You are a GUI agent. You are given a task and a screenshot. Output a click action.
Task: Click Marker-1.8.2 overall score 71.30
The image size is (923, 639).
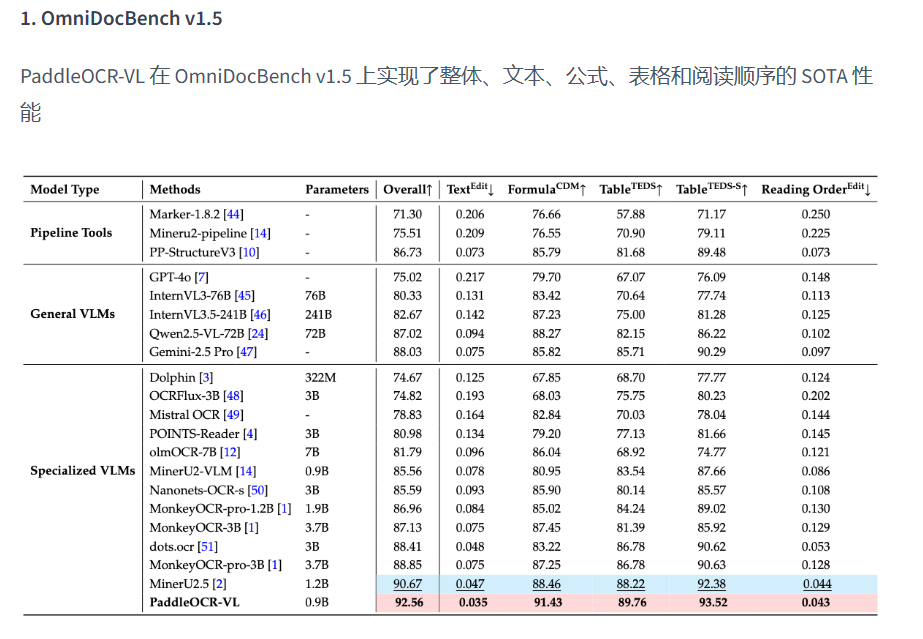(407, 214)
